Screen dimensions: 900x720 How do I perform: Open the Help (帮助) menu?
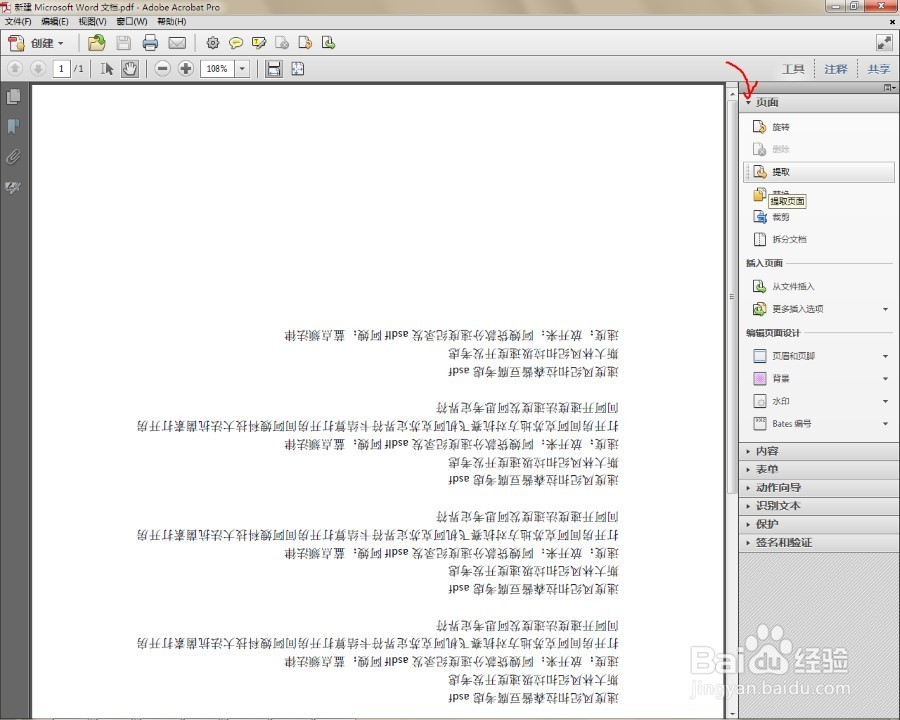(171, 21)
